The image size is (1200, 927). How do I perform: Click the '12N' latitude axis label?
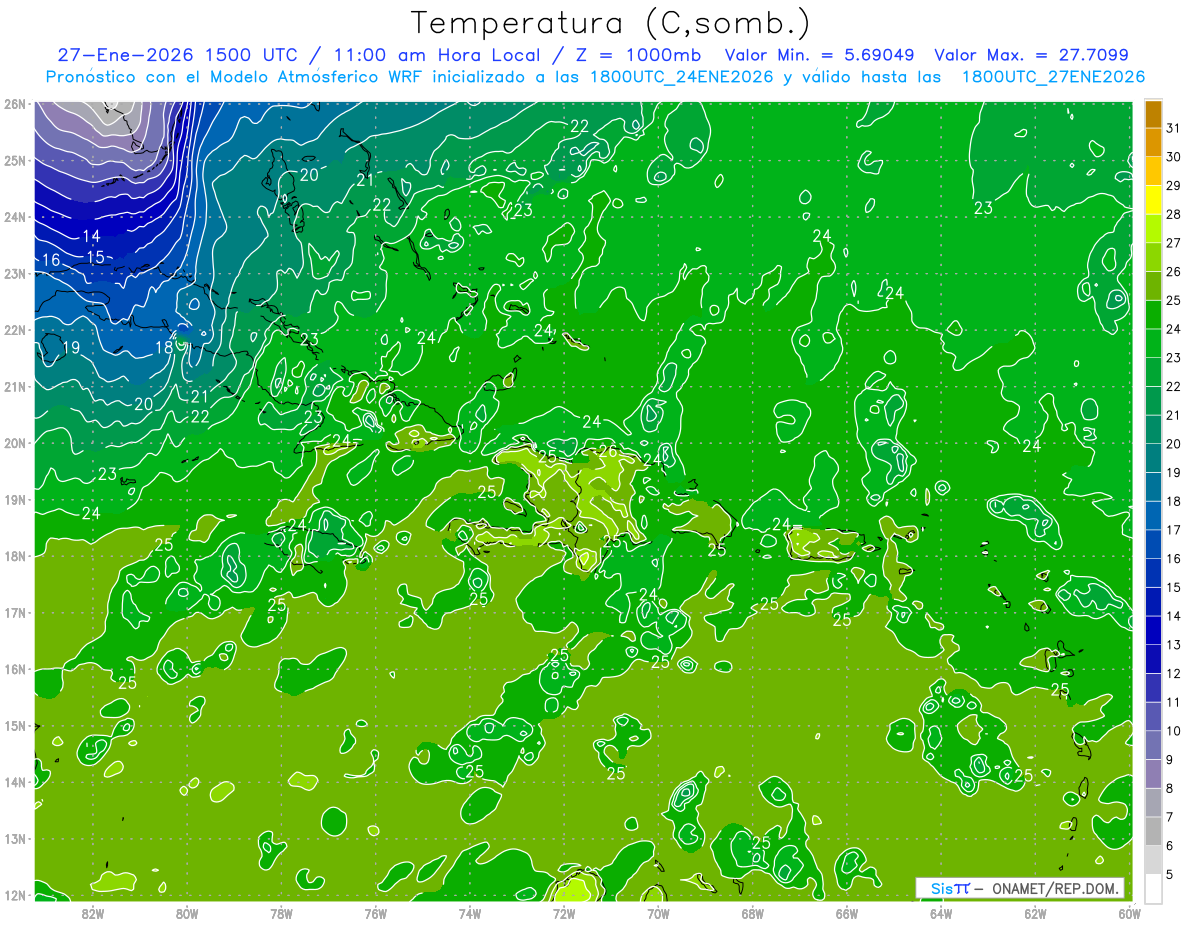[x=14, y=895]
